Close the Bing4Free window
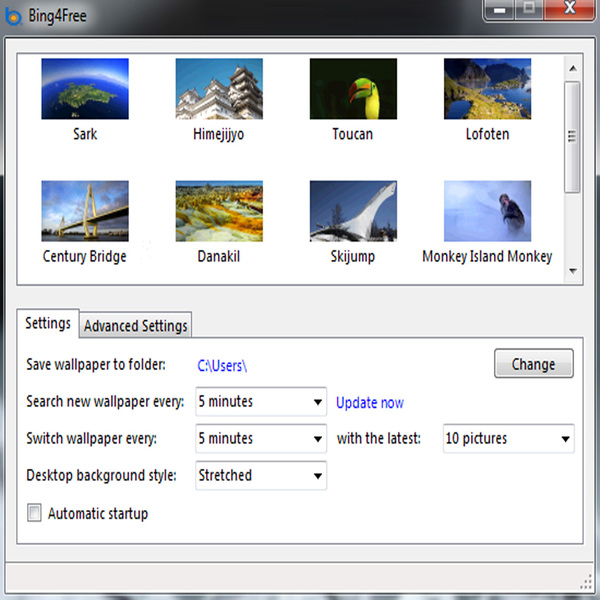Screen dimensions: 600x600 pos(570,8)
